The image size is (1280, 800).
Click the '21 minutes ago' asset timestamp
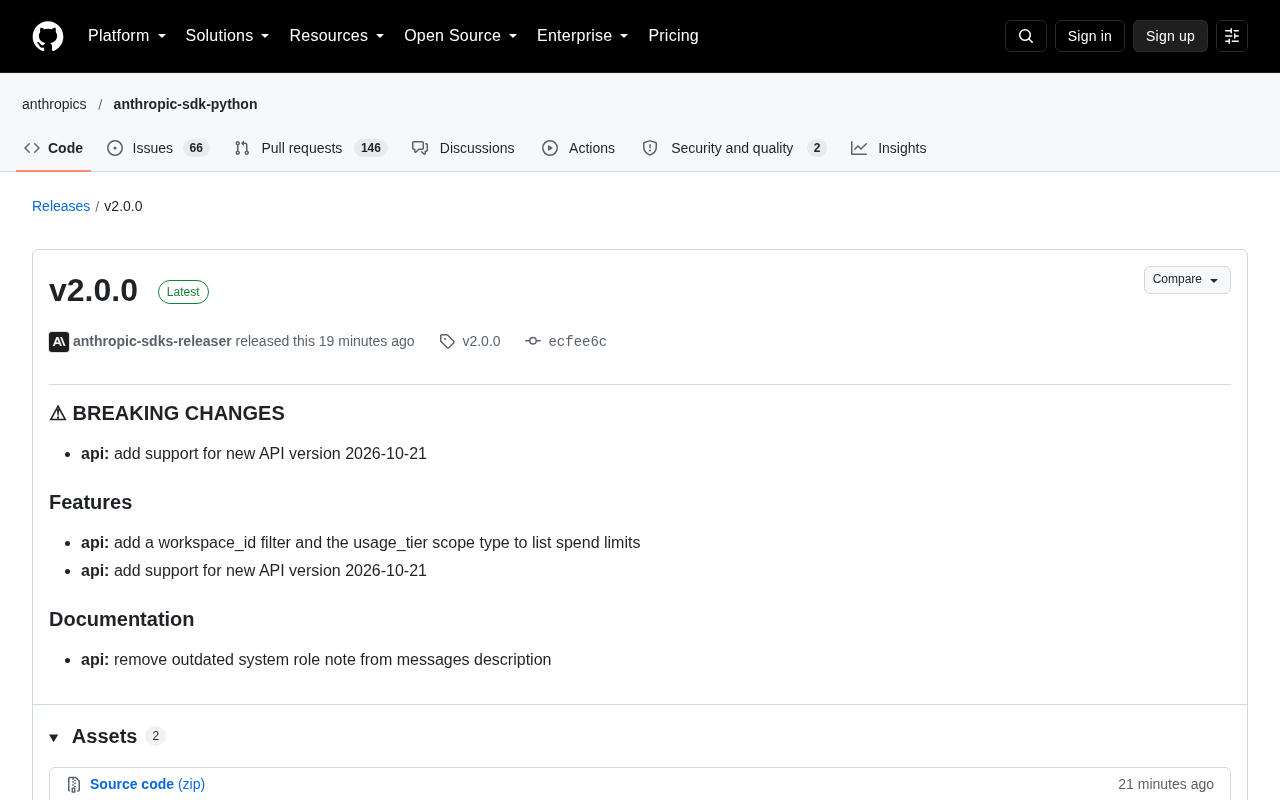tap(1166, 784)
